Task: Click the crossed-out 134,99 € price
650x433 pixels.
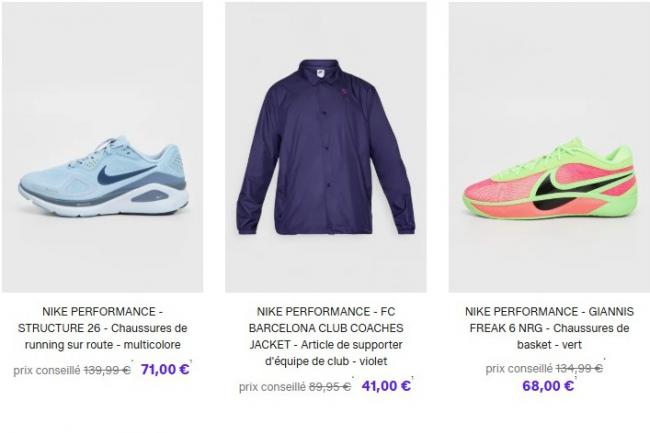Action: click(579, 368)
